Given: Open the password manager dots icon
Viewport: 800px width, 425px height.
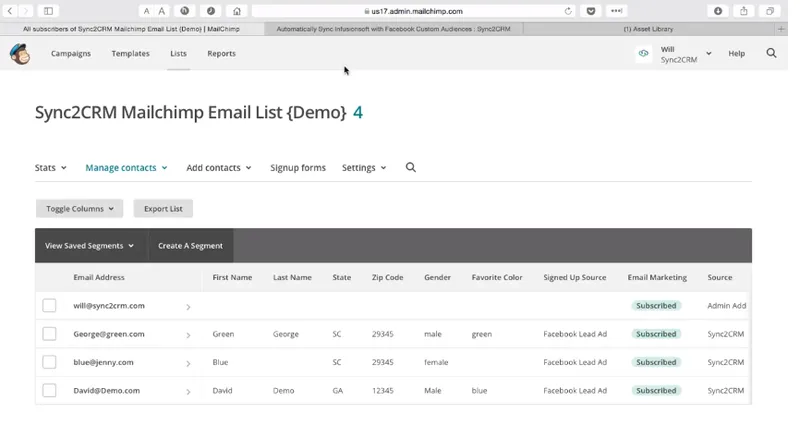Looking at the screenshot, I should pyautogui.click(x=617, y=11).
